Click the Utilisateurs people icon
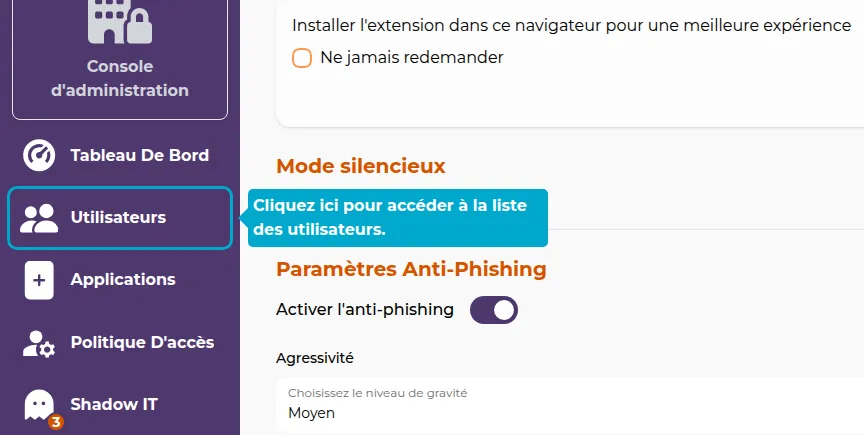 pos(39,218)
